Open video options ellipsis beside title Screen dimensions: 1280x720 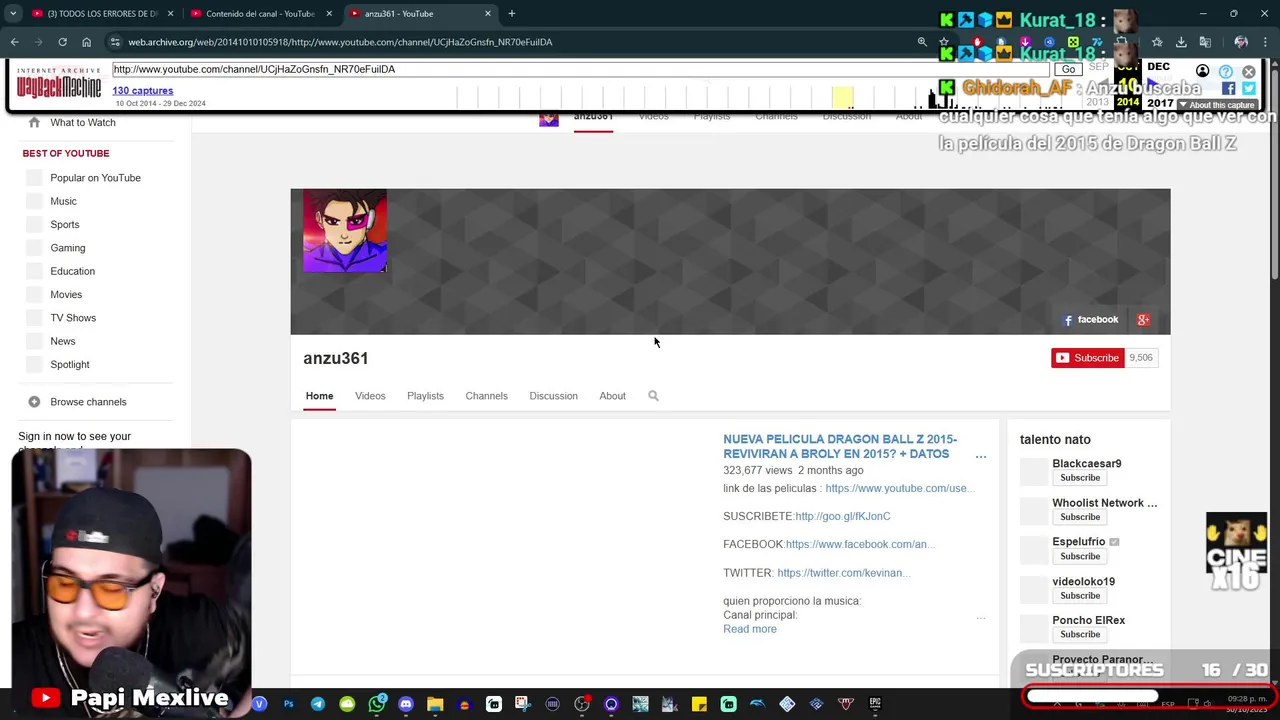point(981,457)
